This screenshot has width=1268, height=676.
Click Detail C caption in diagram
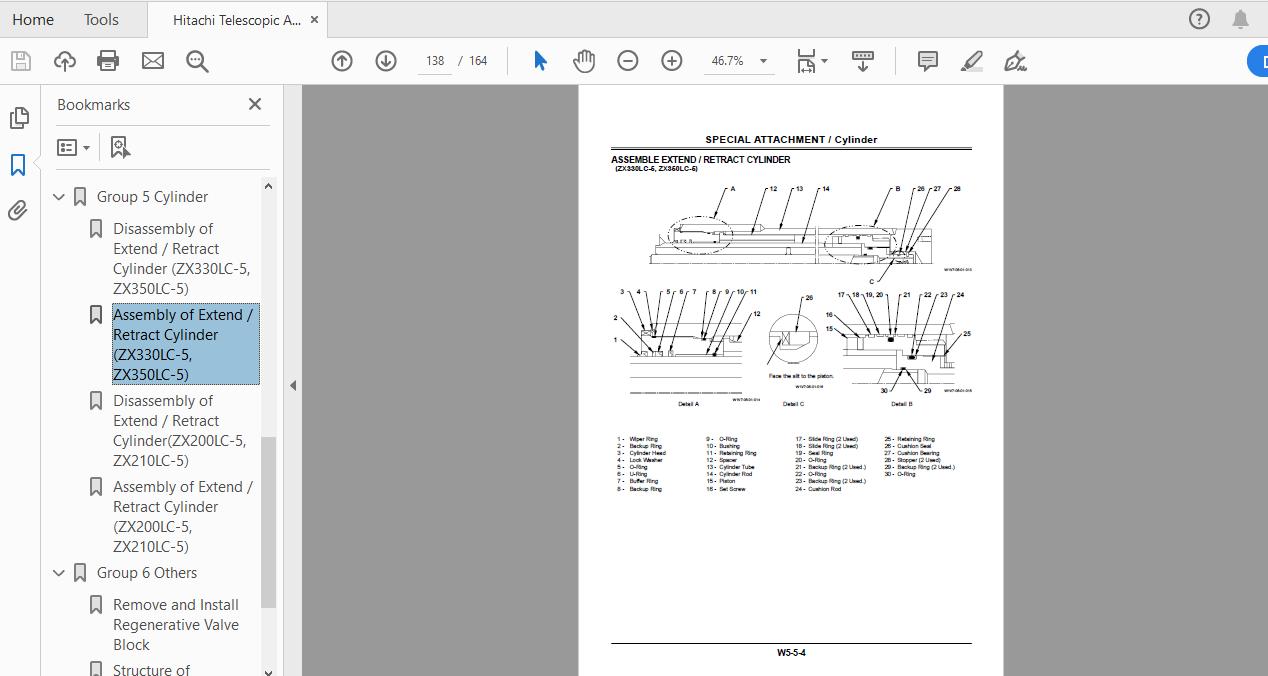pos(793,404)
